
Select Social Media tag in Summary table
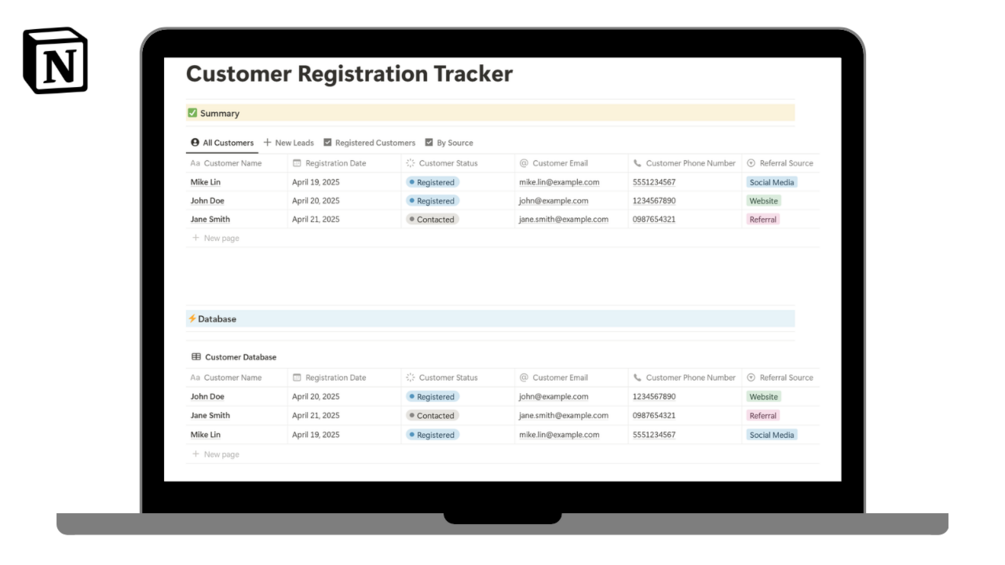(x=772, y=182)
